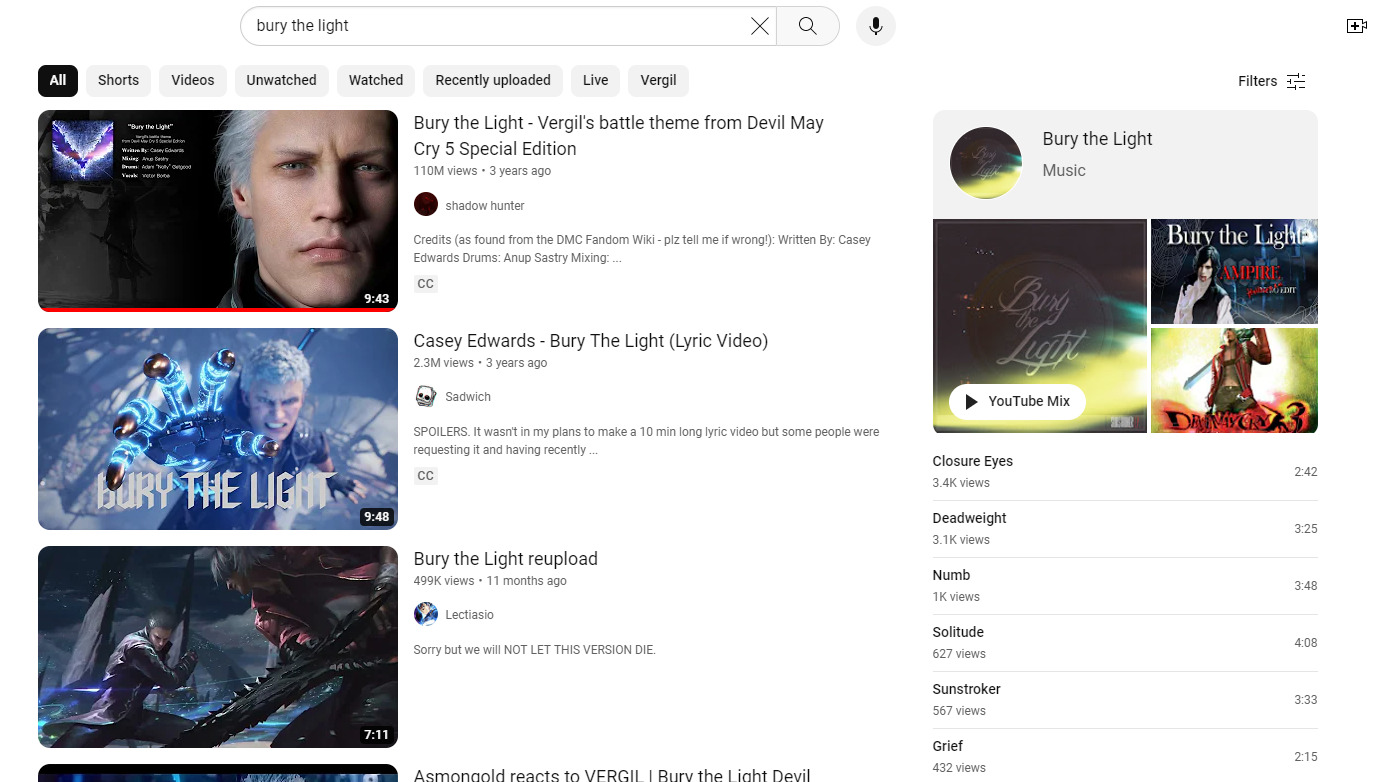Toggle the Watched filter chip
The width and height of the screenshot is (1394, 782).
point(376,81)
